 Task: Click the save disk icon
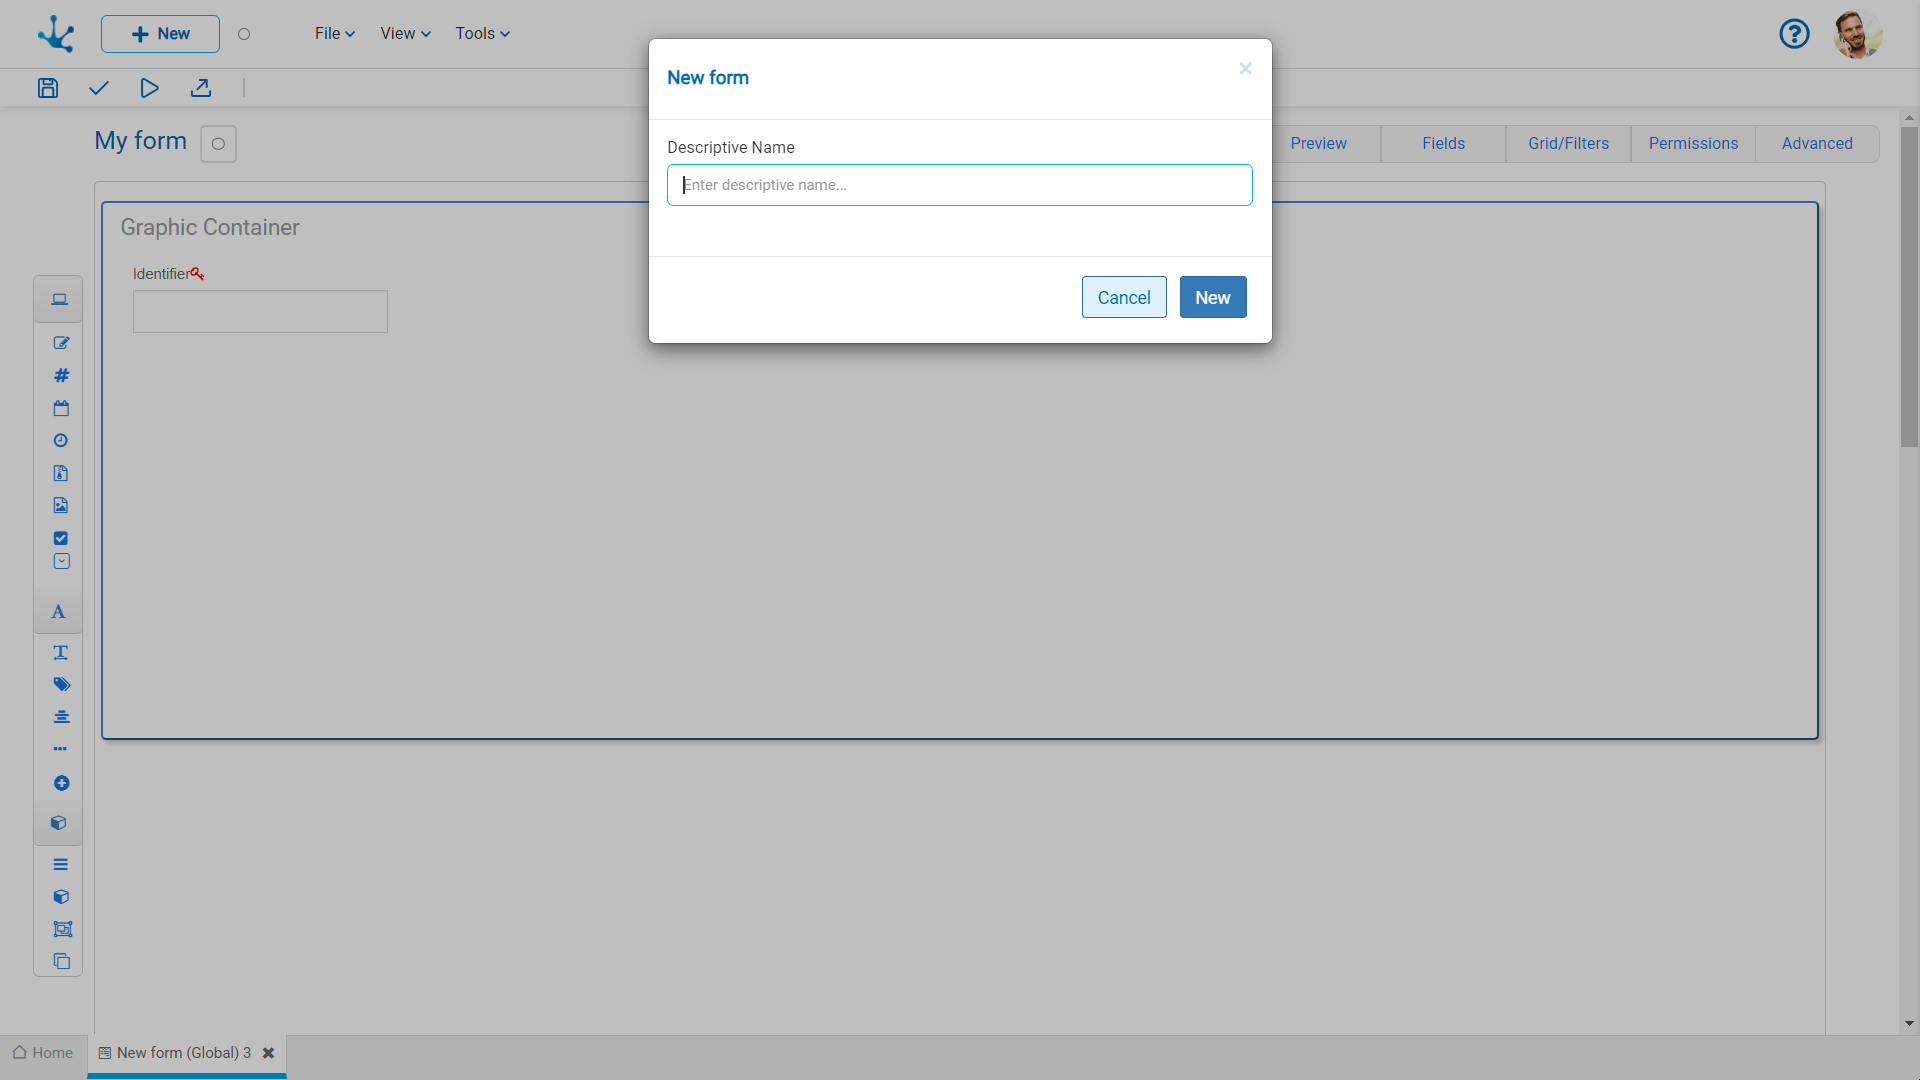point(47,88)
